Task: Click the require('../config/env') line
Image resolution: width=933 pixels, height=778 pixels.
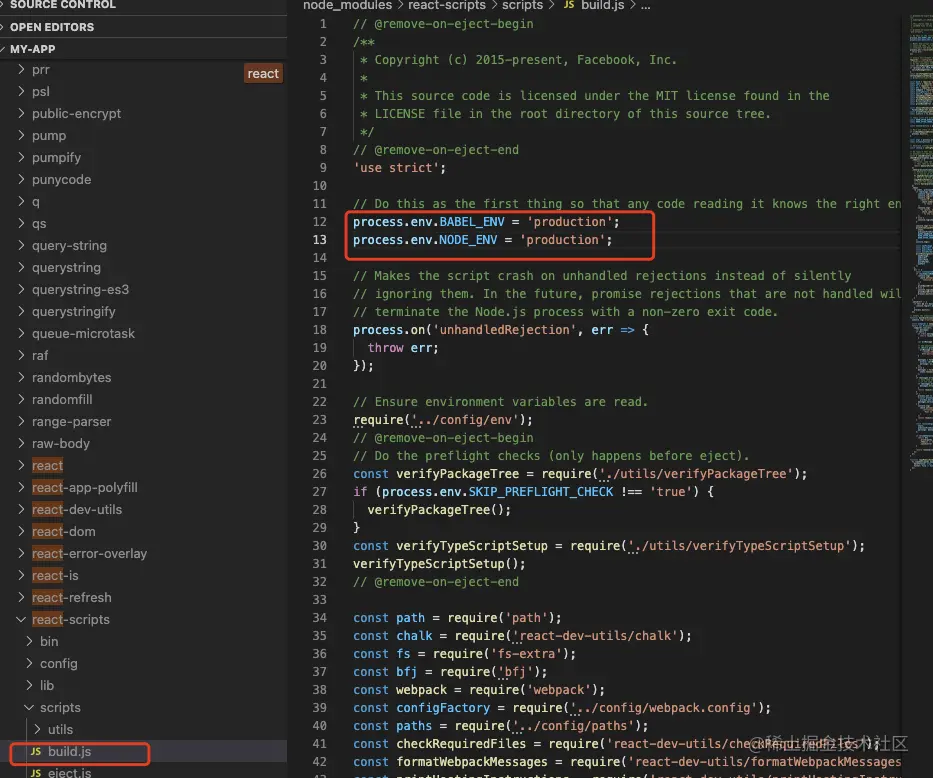Action: pos(443,419)
